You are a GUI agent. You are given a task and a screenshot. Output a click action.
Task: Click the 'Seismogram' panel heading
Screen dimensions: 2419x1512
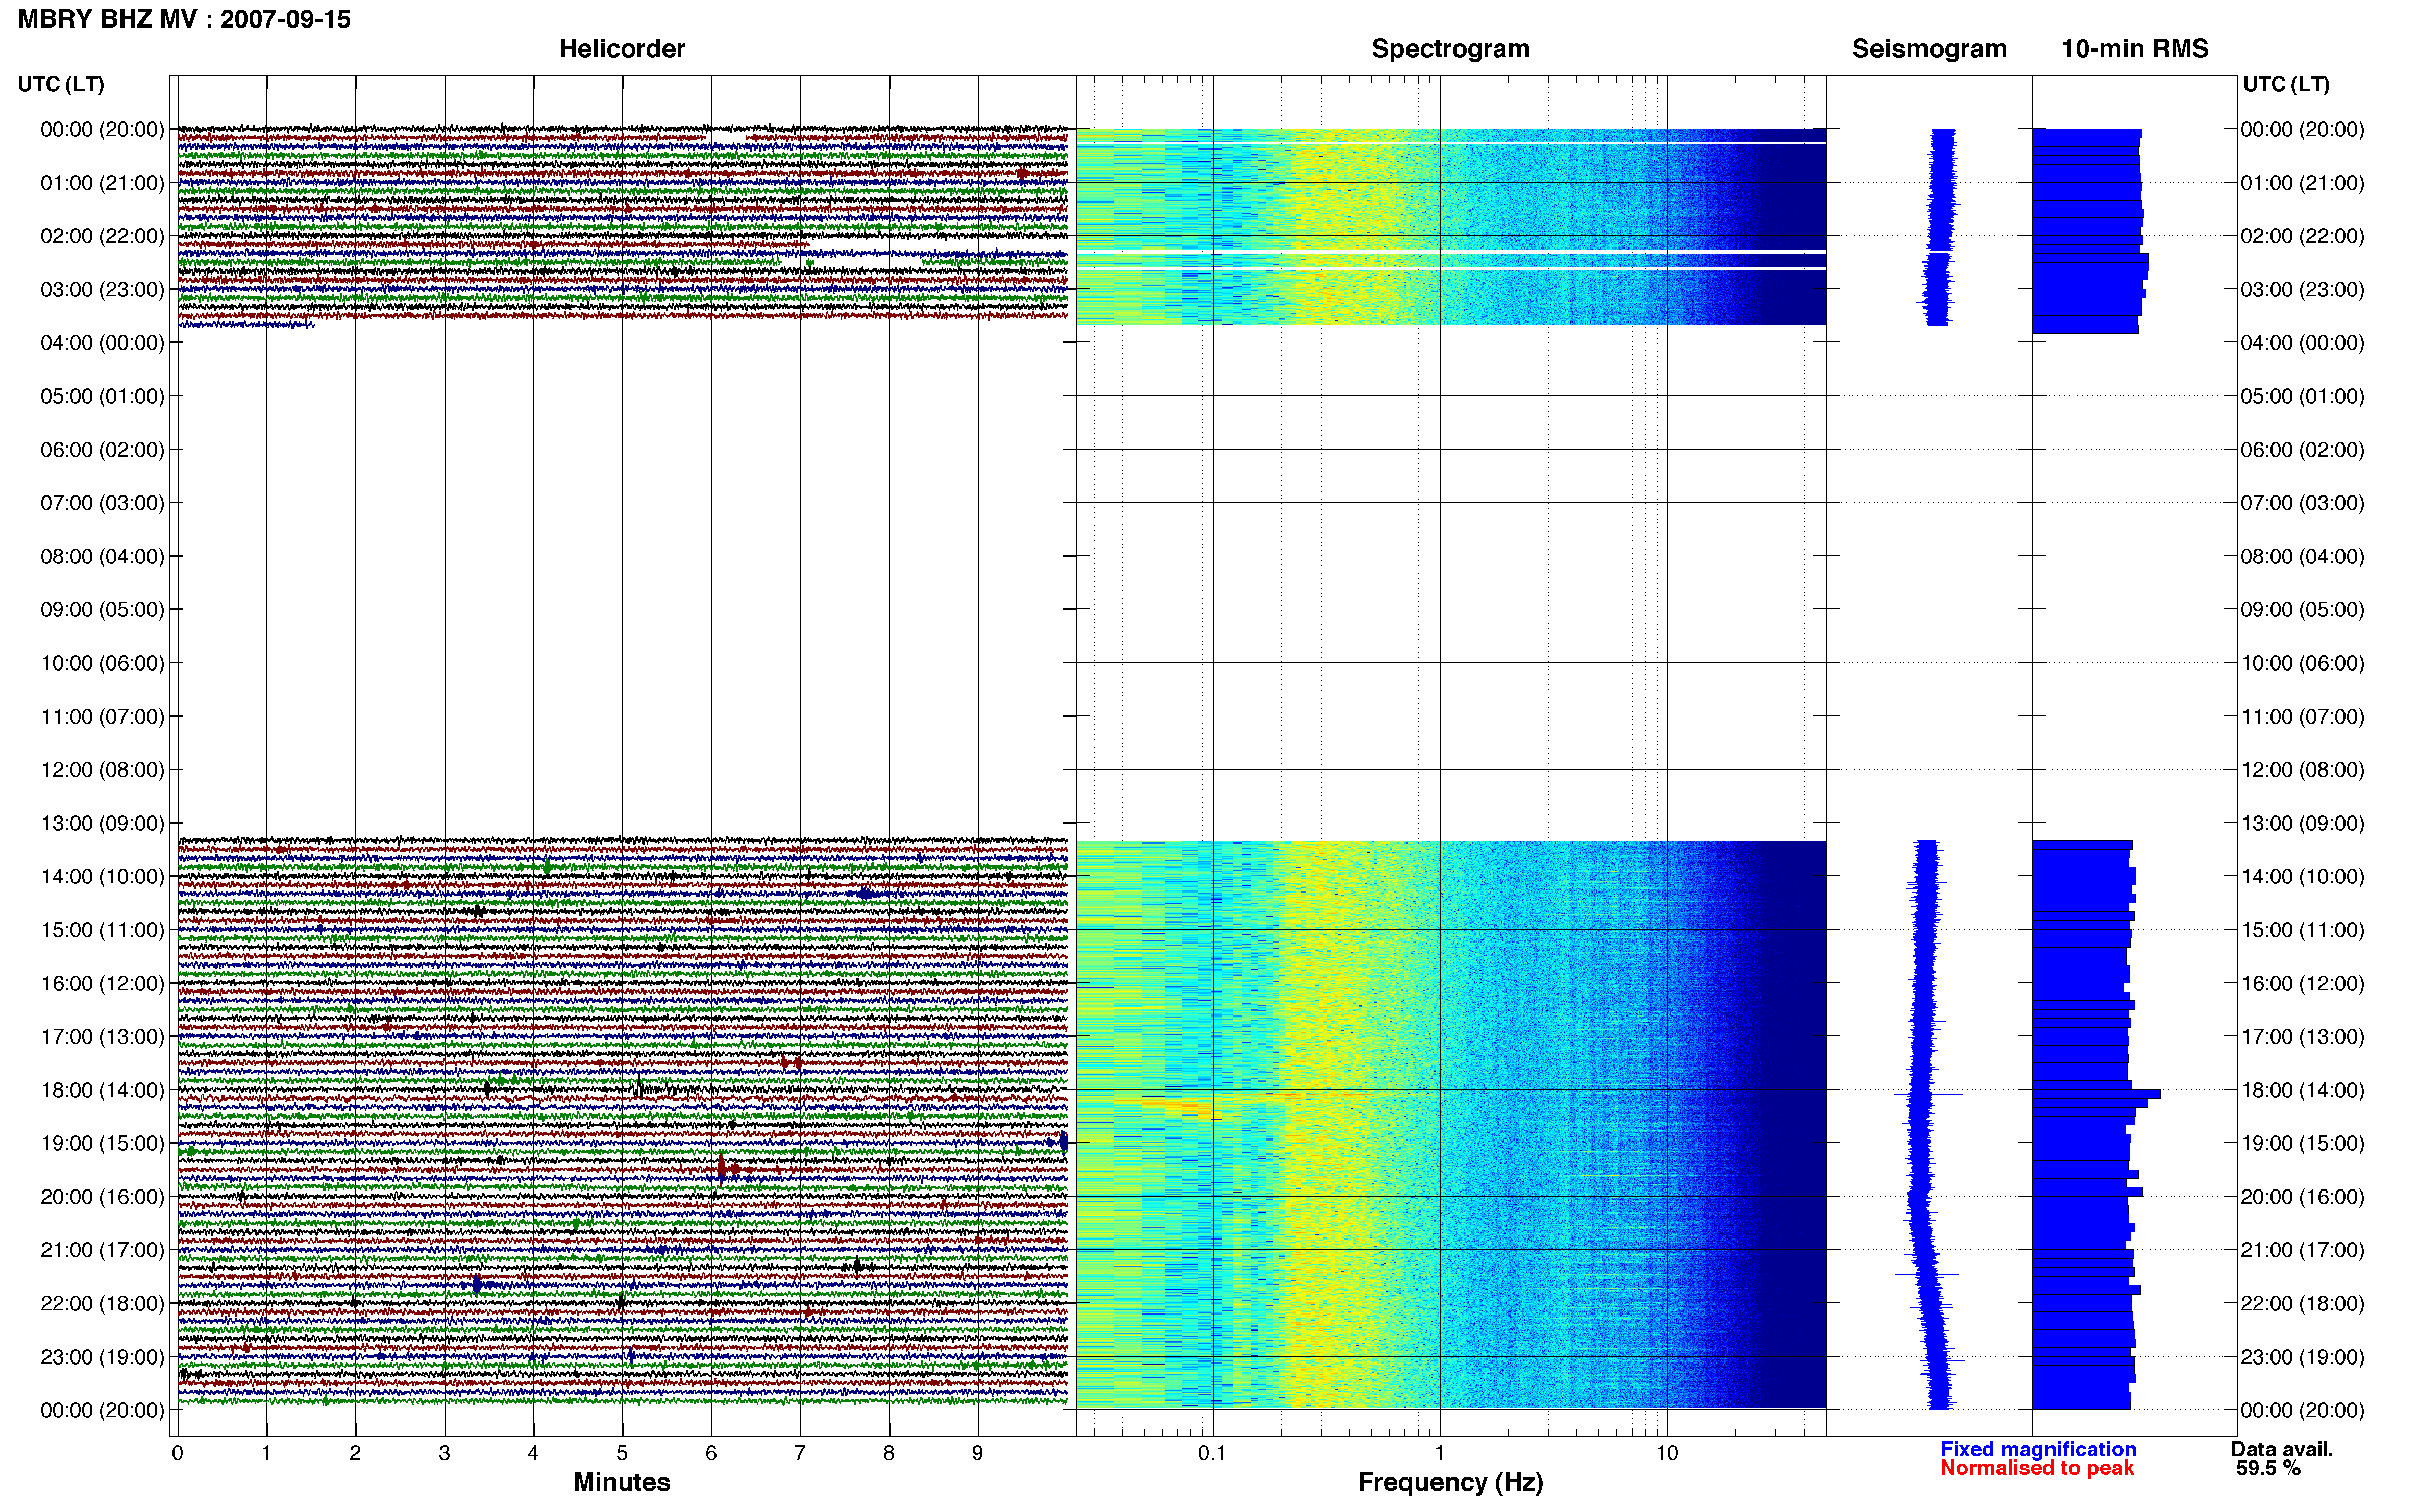(x=1929, y=48)
